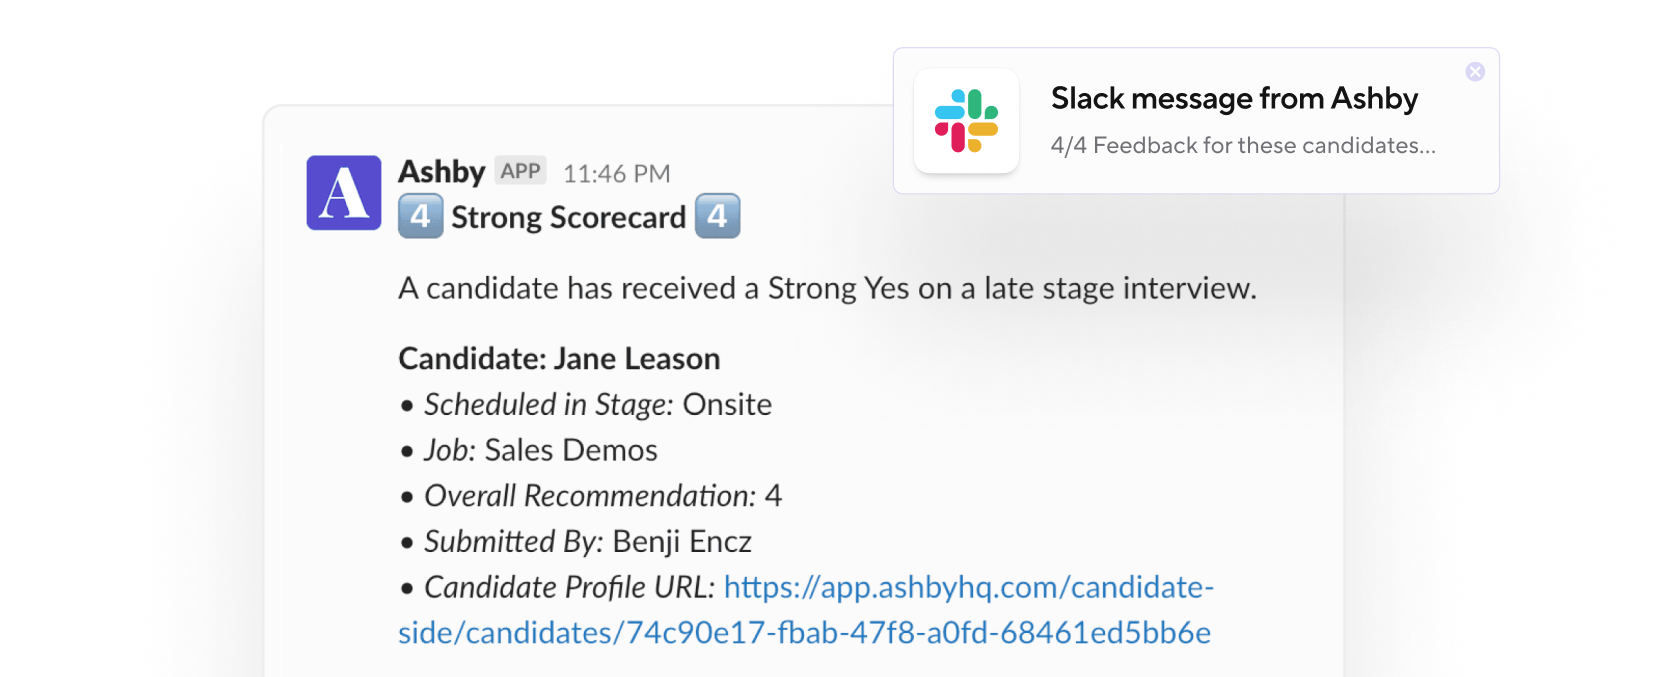
Task: Dismiss the Slack notification with the X
Action: (1475, 71)
